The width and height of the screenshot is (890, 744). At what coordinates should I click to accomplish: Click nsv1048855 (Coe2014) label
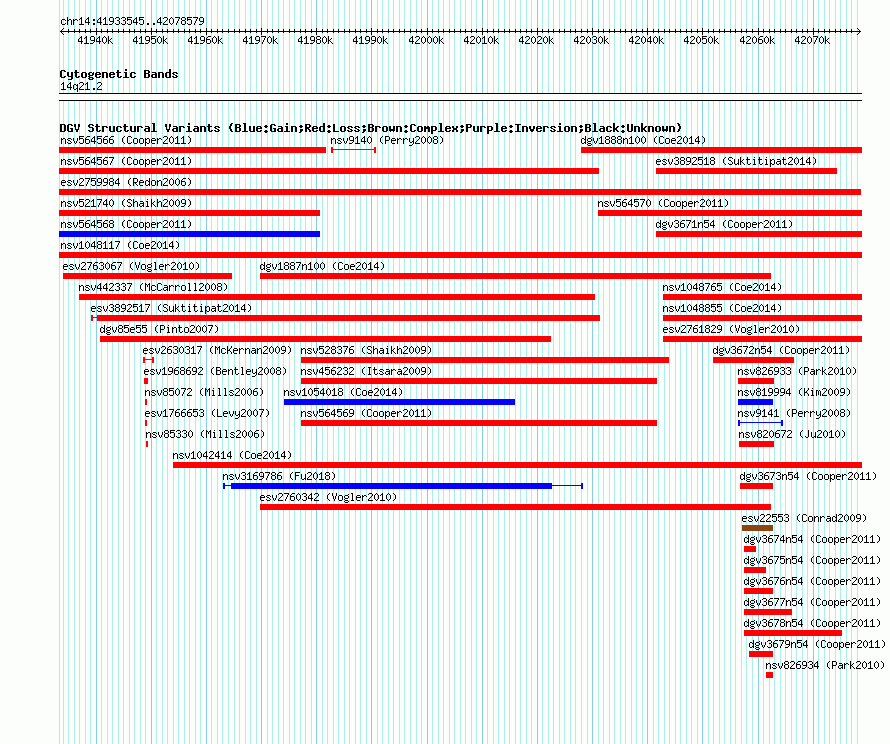tap(722, 308)
